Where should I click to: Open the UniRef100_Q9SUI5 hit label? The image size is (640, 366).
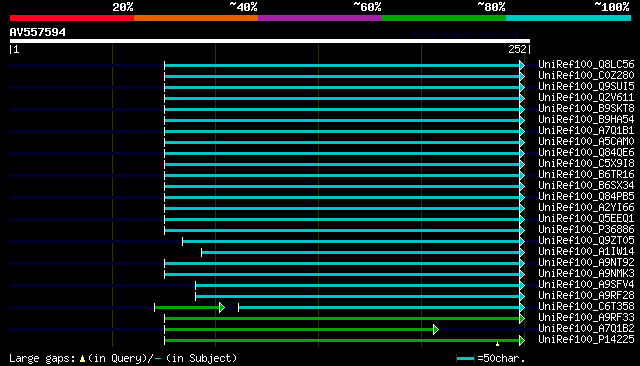coord(586,87)
